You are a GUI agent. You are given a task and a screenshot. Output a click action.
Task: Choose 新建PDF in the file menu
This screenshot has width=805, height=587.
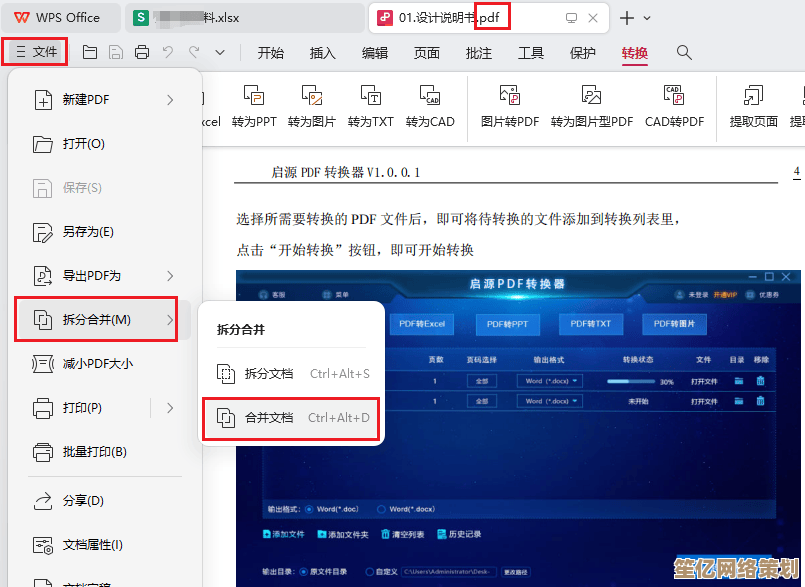[x=103, y=100]
